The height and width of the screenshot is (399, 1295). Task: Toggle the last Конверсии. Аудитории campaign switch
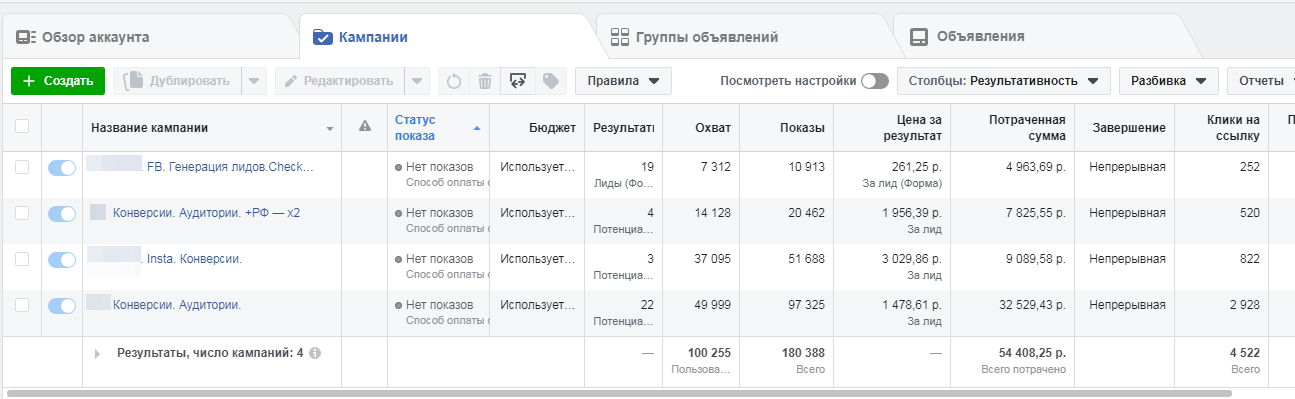tap(62, 305)
